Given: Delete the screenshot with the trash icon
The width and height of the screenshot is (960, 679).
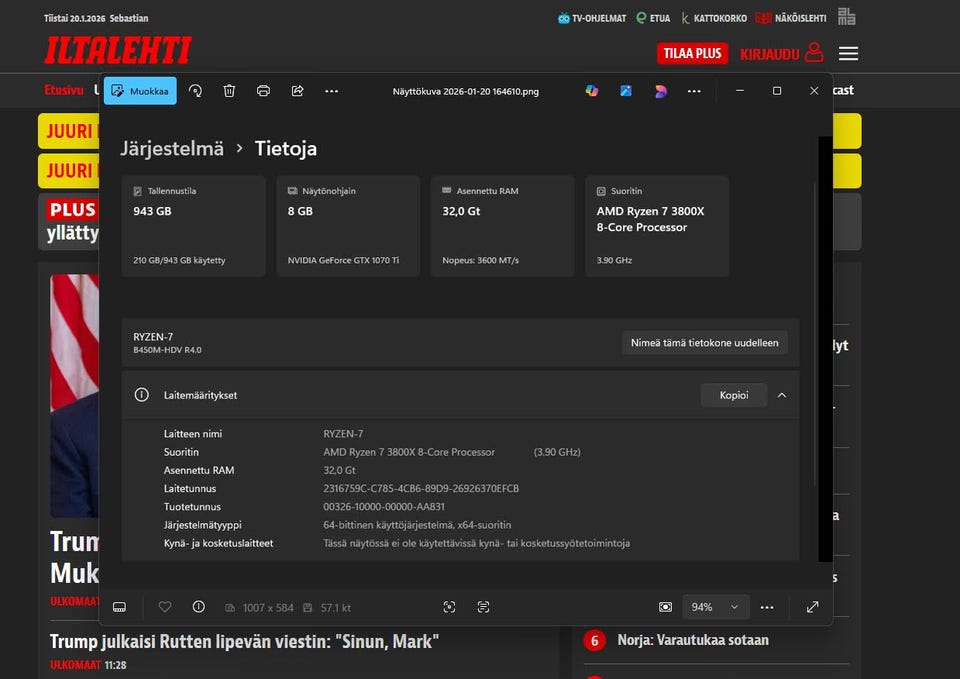Looking at the screenshot, I should (229, 91).
